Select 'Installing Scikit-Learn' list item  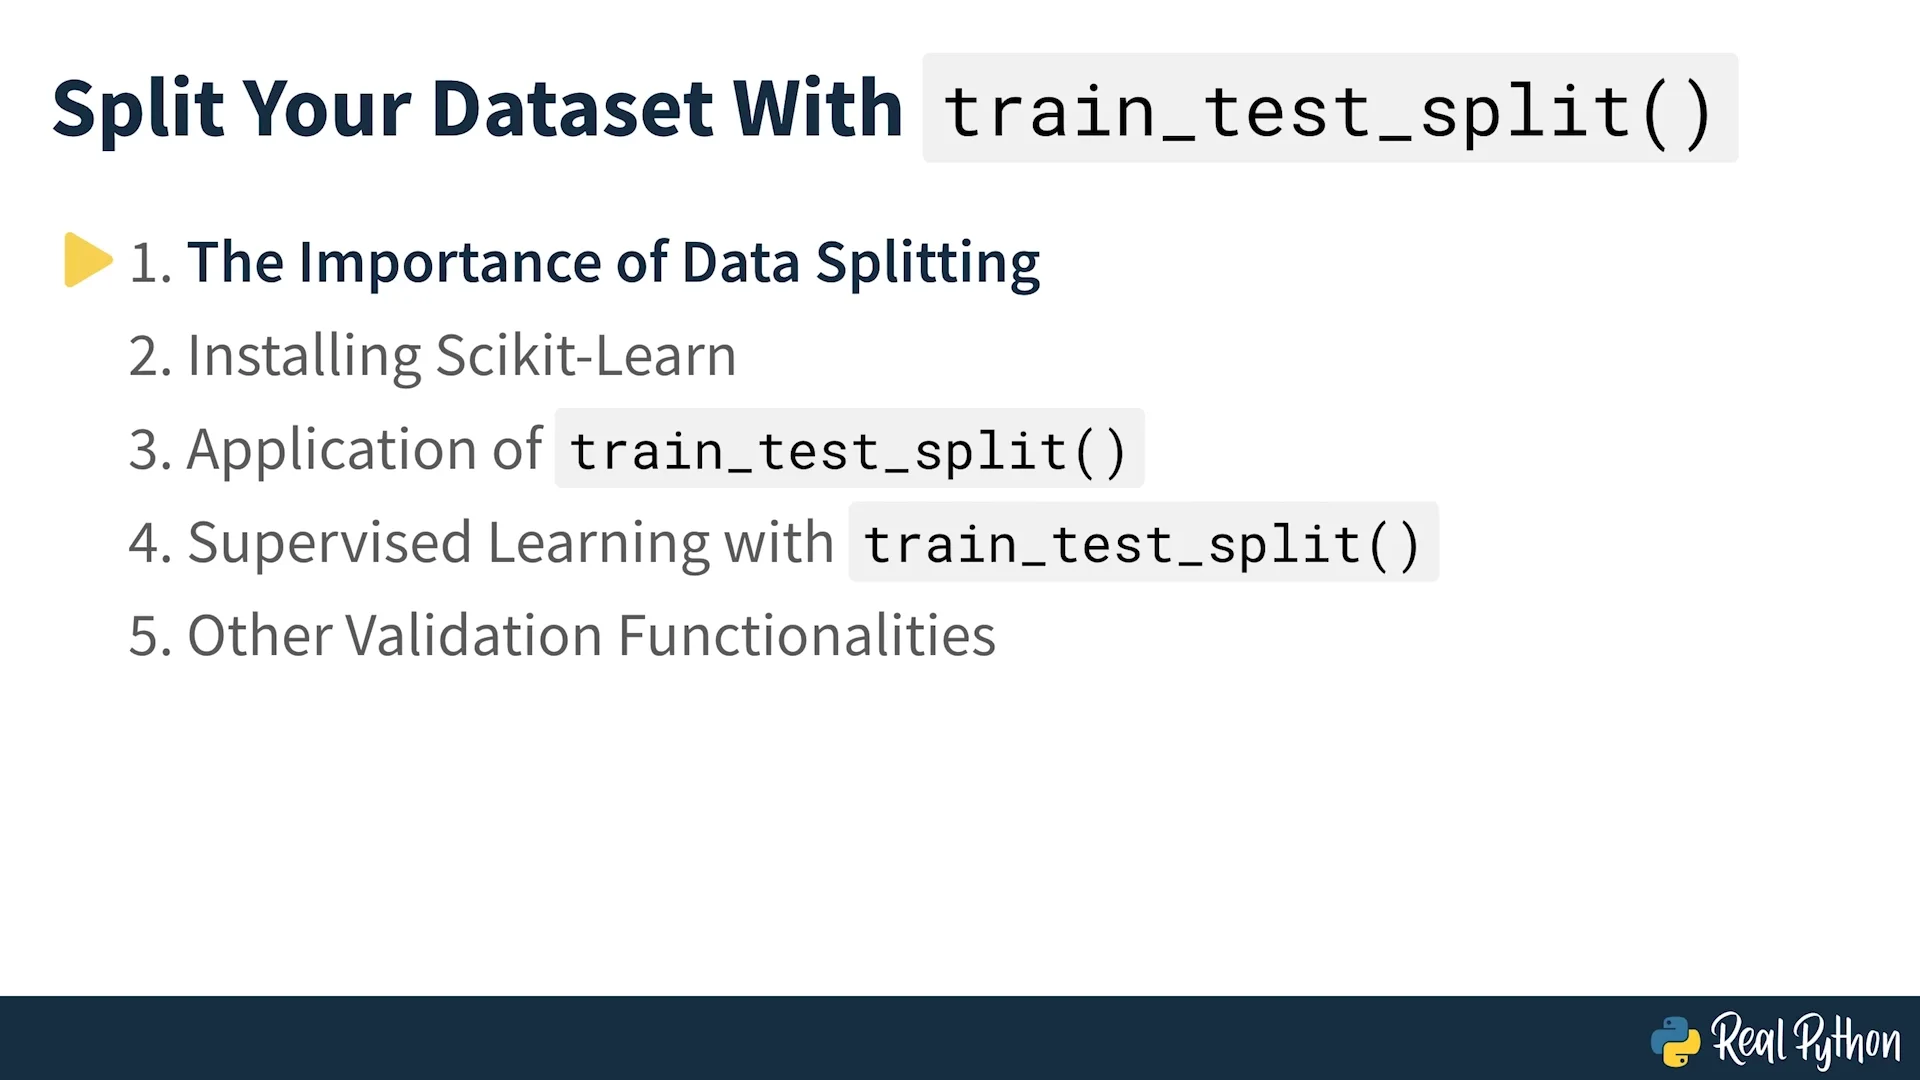(462, 356)
